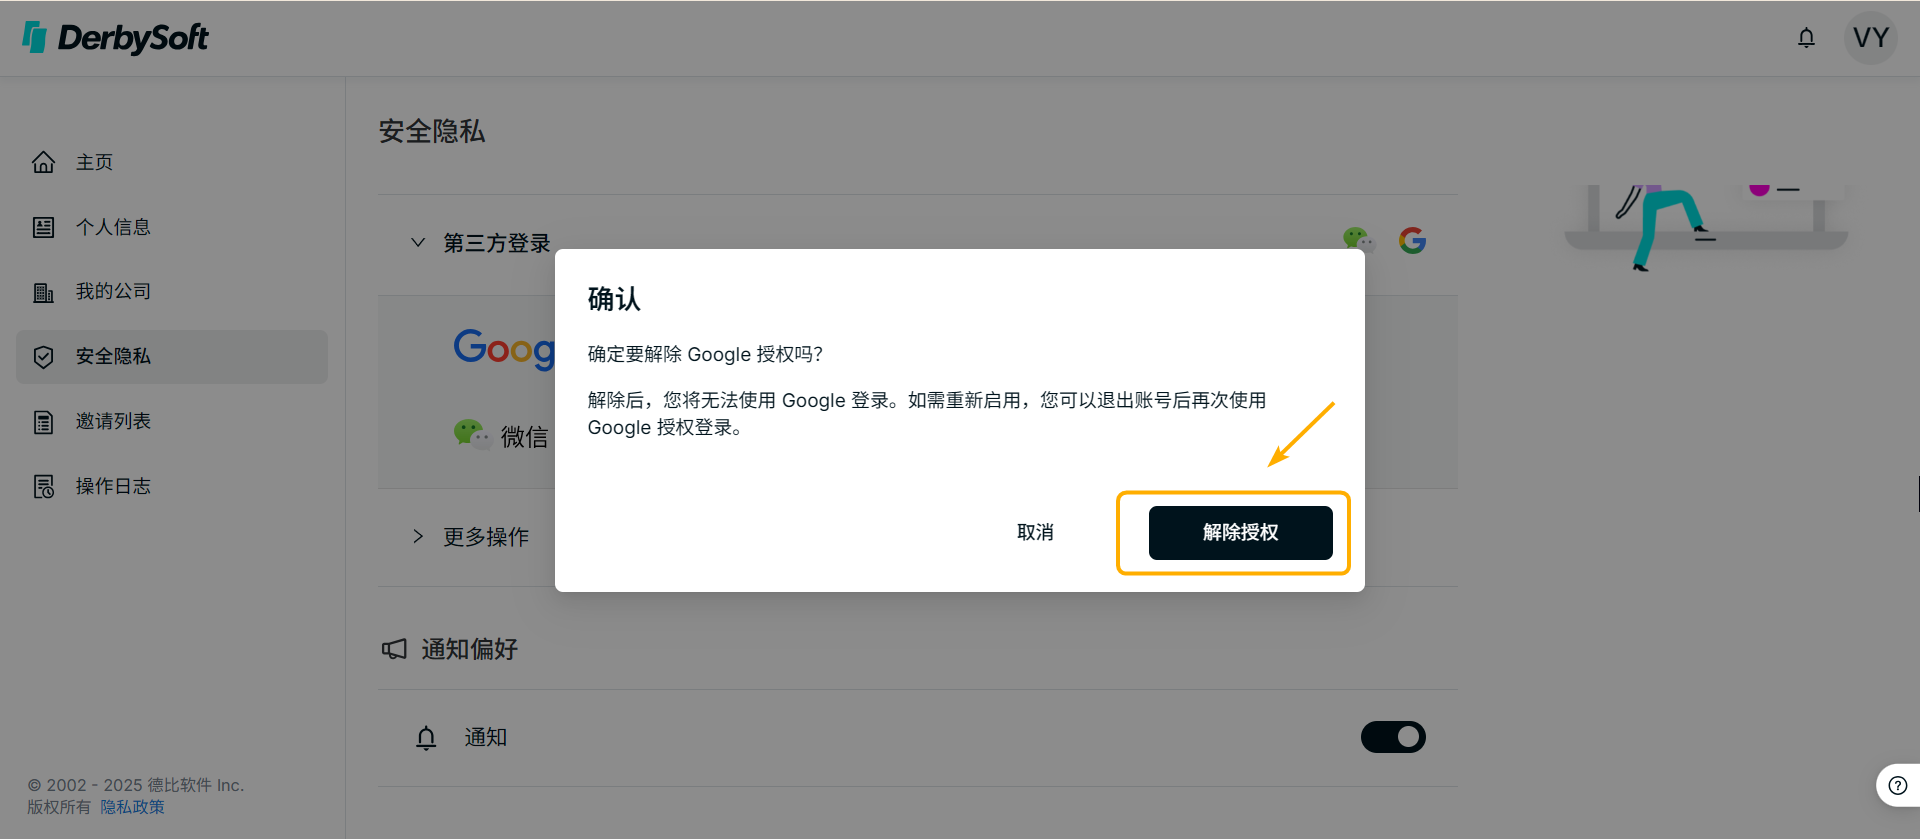Click the 操作日志 log icon

tap(43, 486)
